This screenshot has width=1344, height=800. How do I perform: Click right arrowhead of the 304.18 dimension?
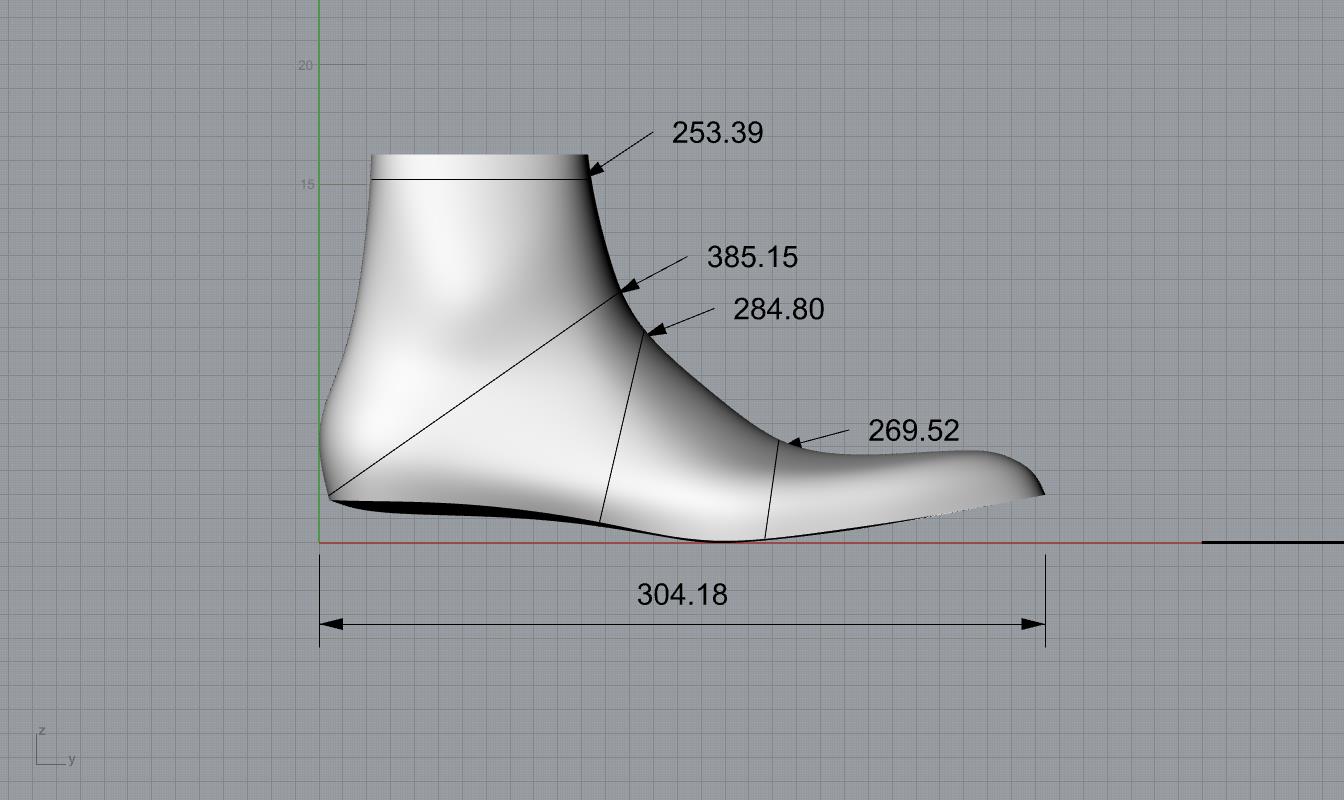1033,624
